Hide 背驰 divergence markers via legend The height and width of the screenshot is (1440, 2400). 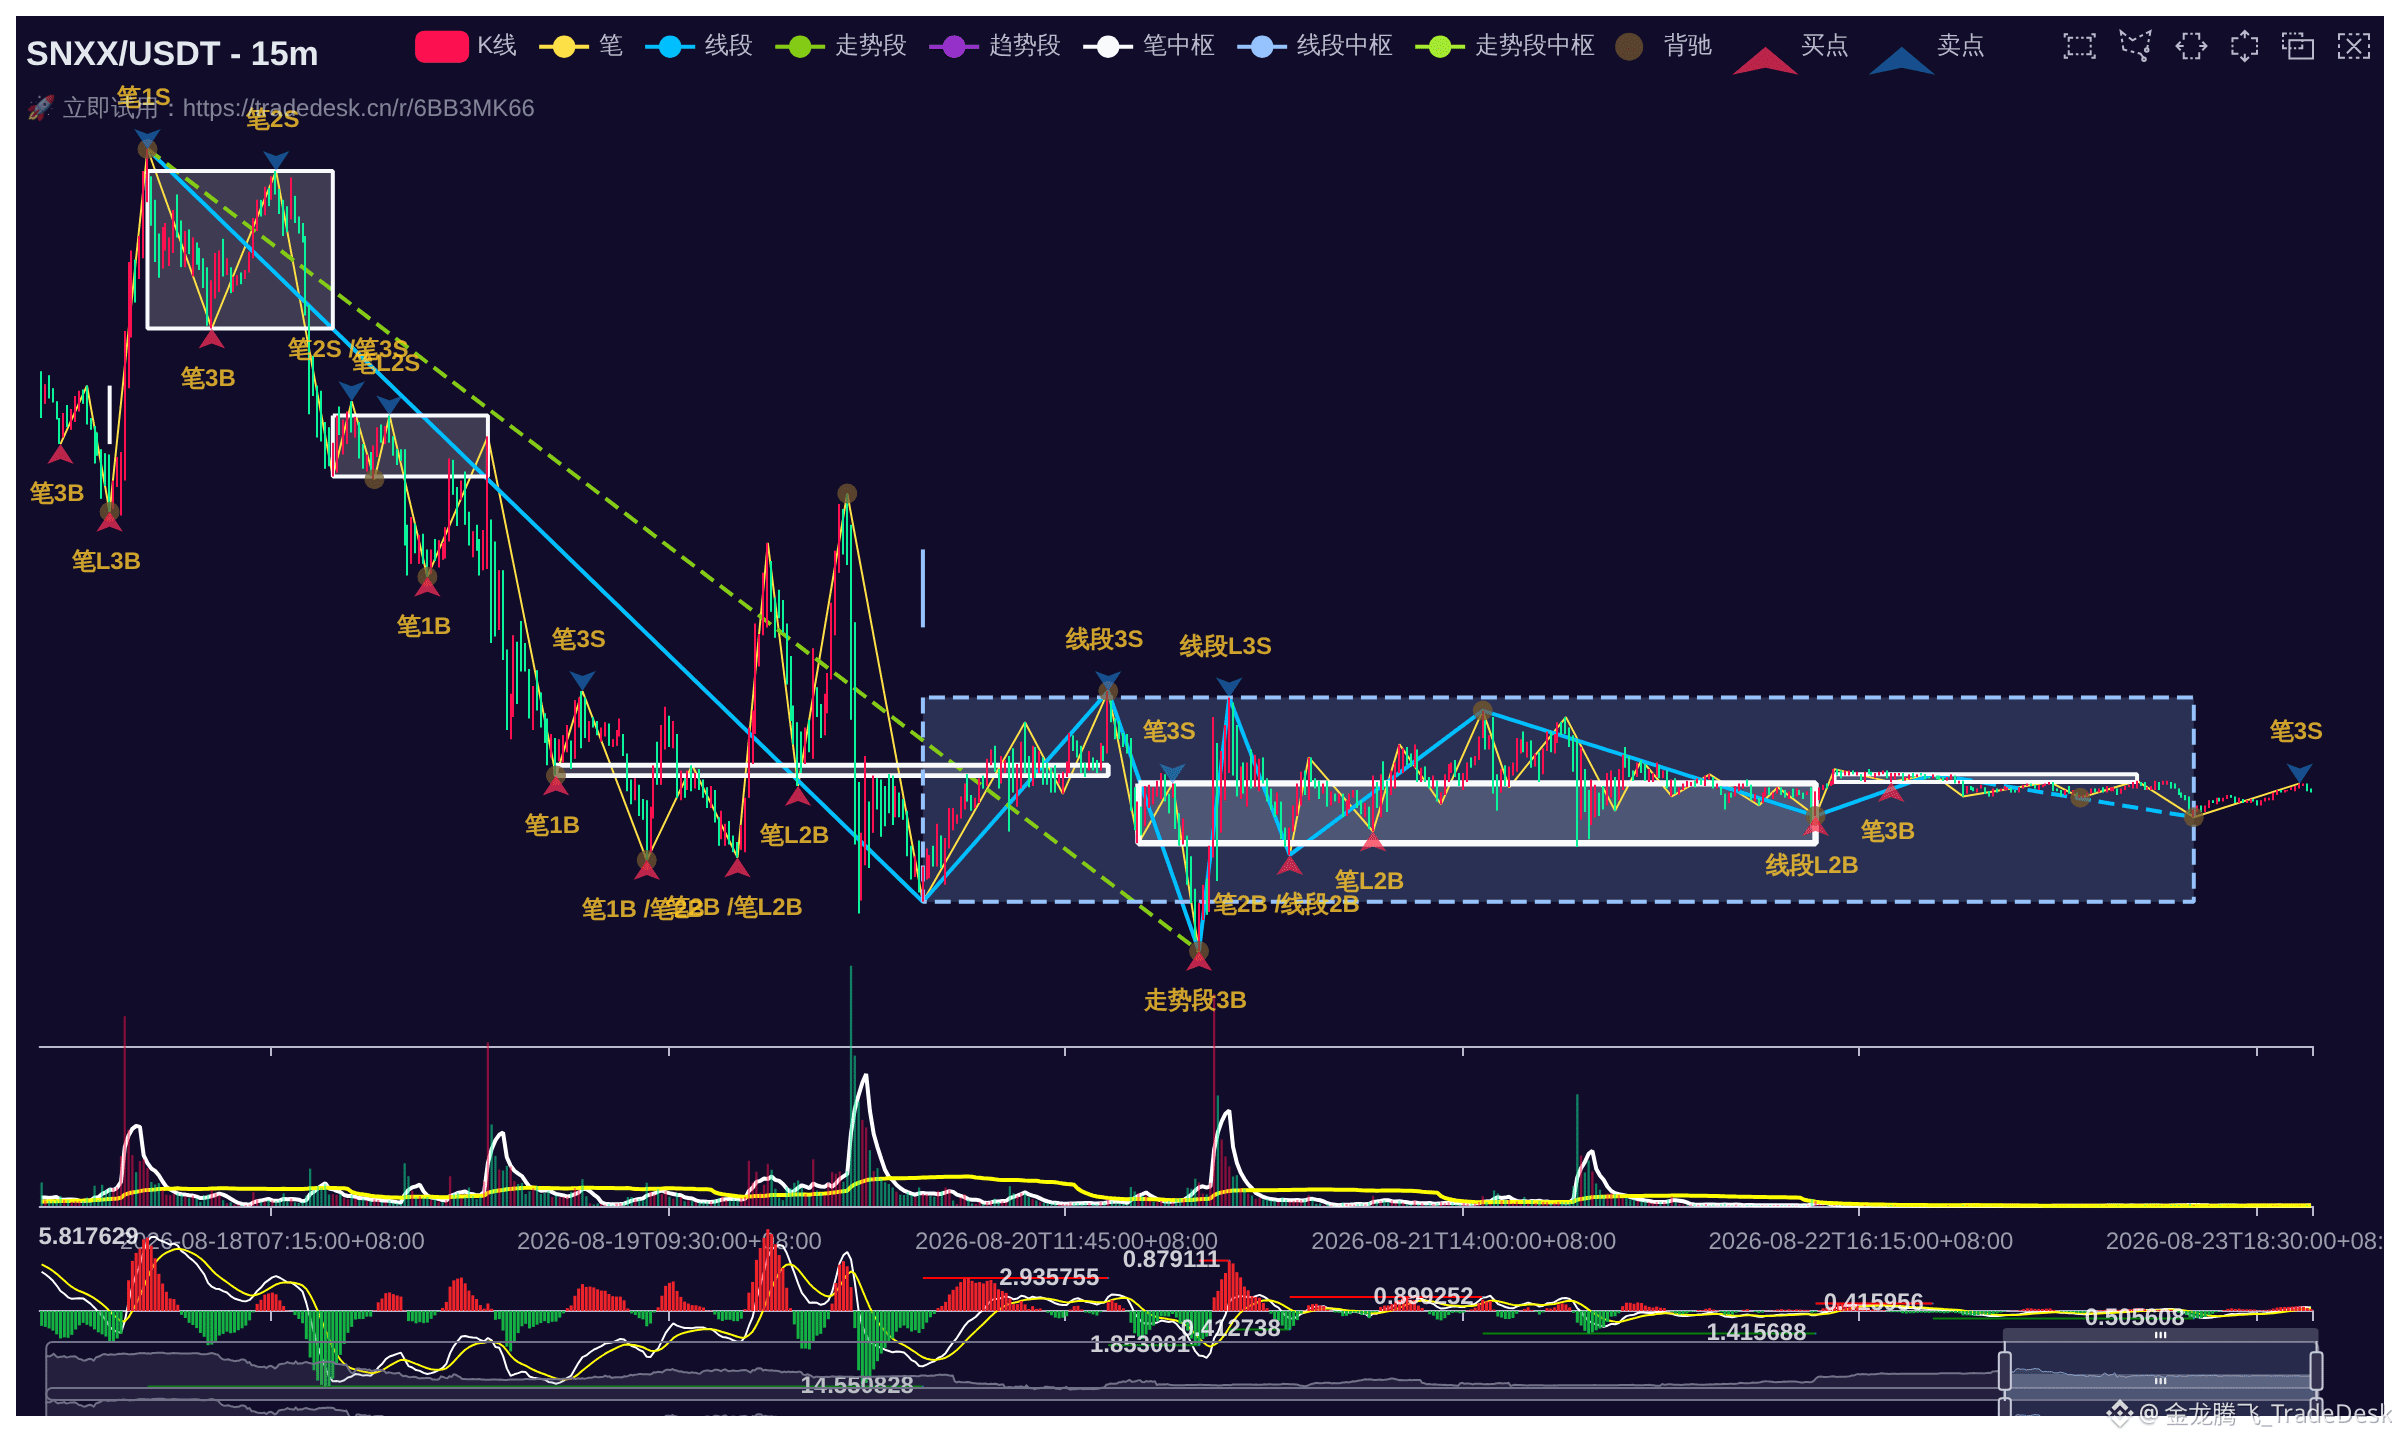click(x=1664, y=46)
